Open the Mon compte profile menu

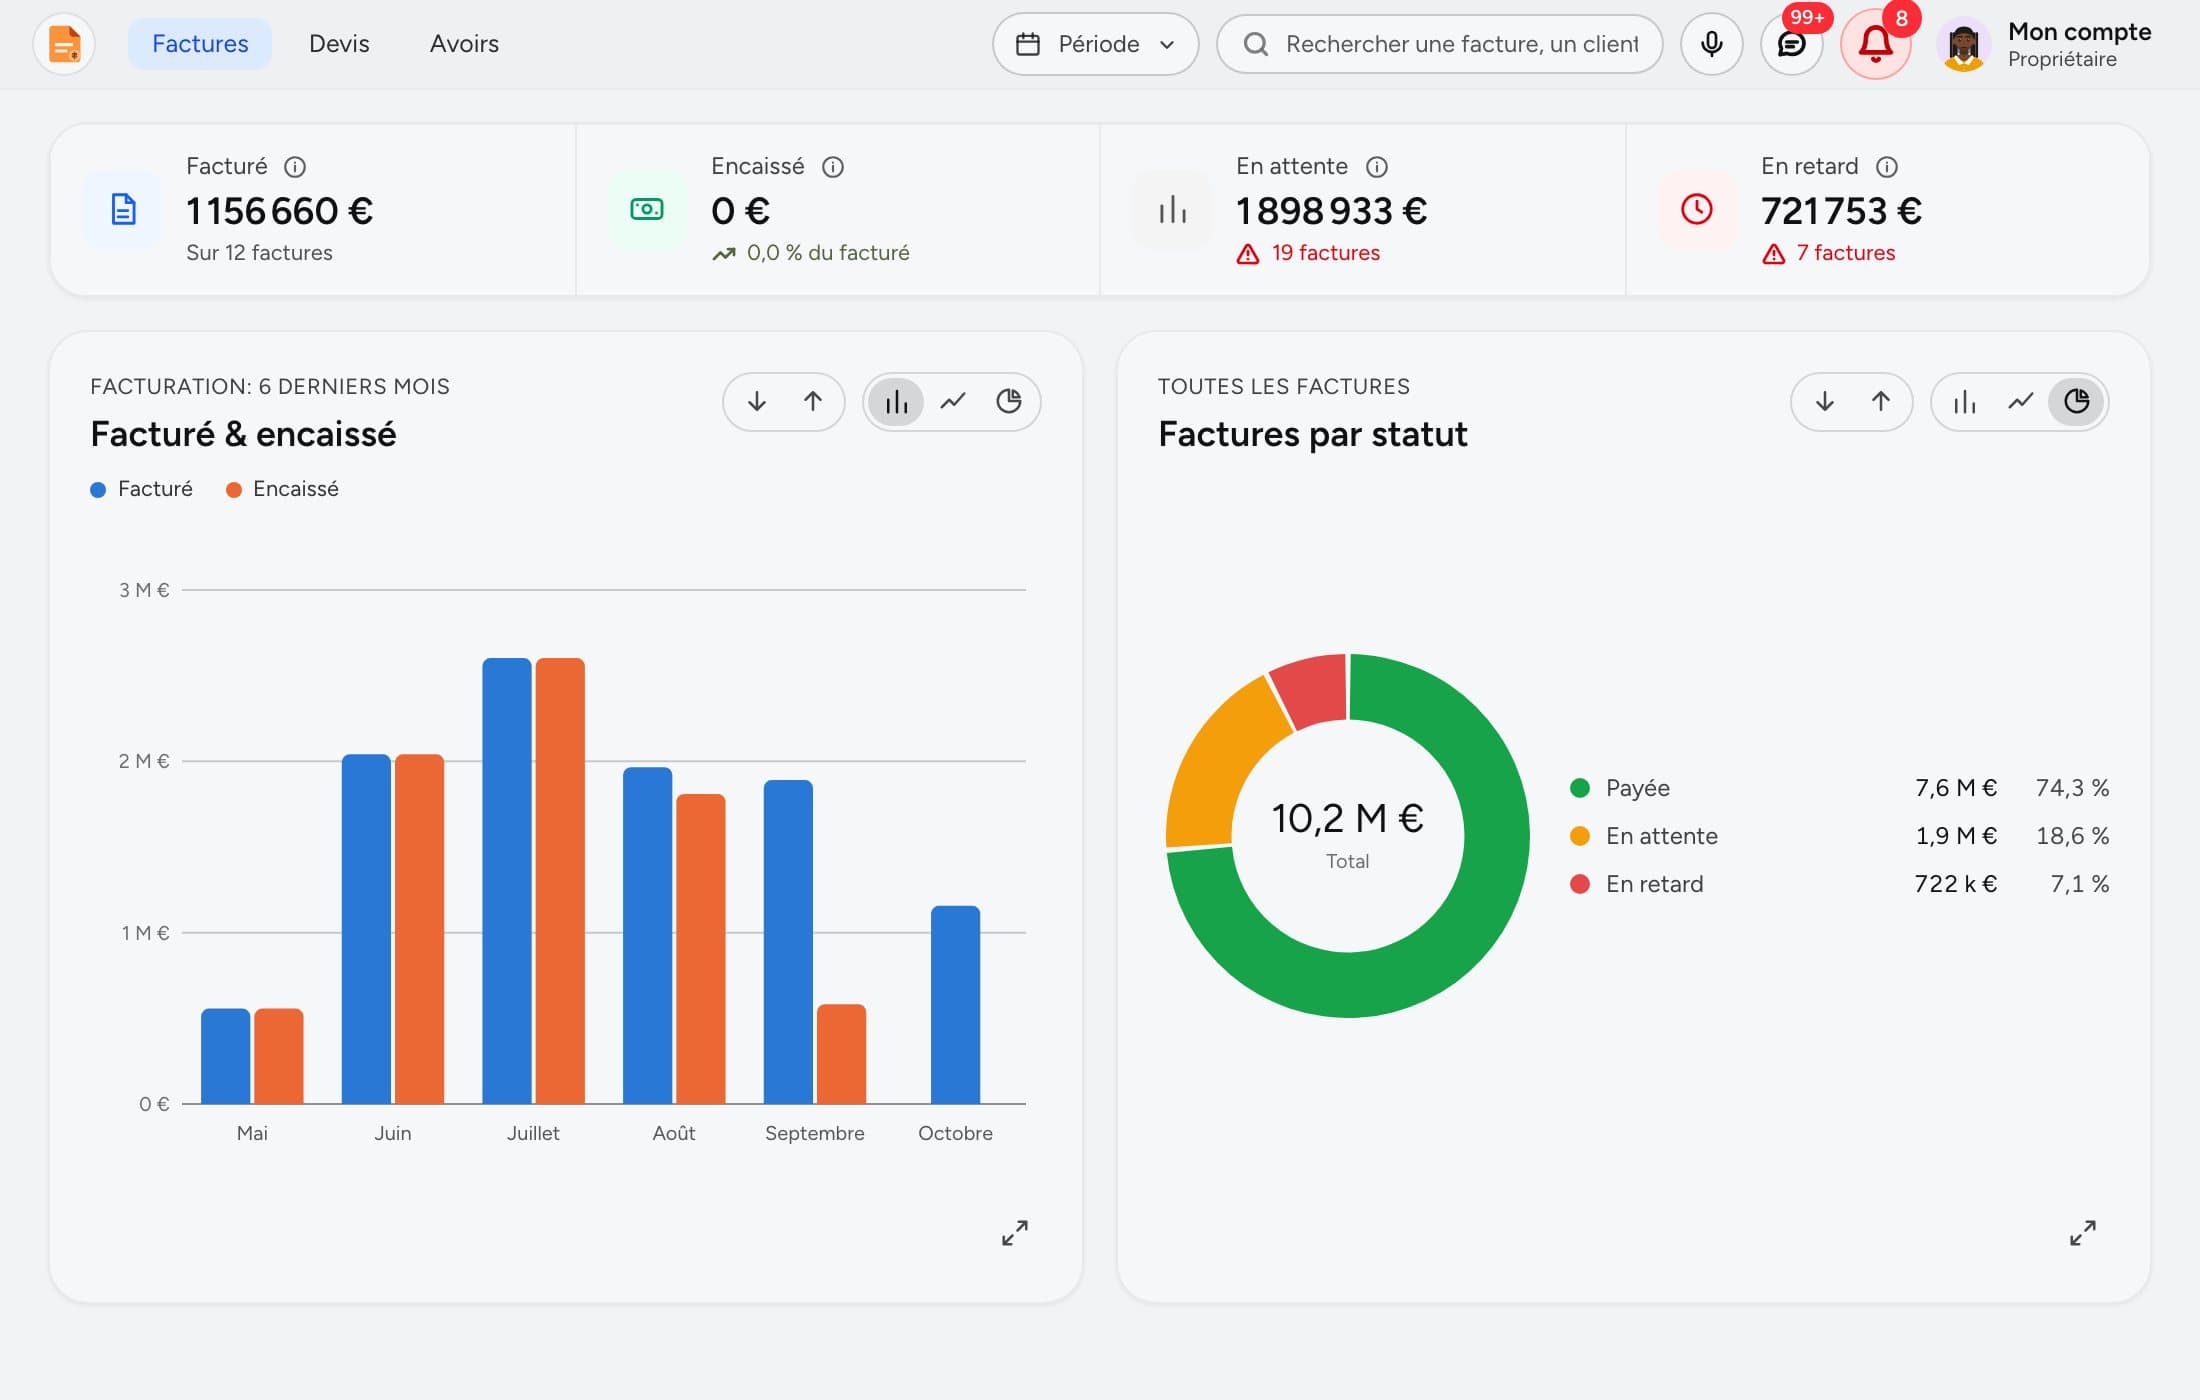click(x=2045, y=44)
